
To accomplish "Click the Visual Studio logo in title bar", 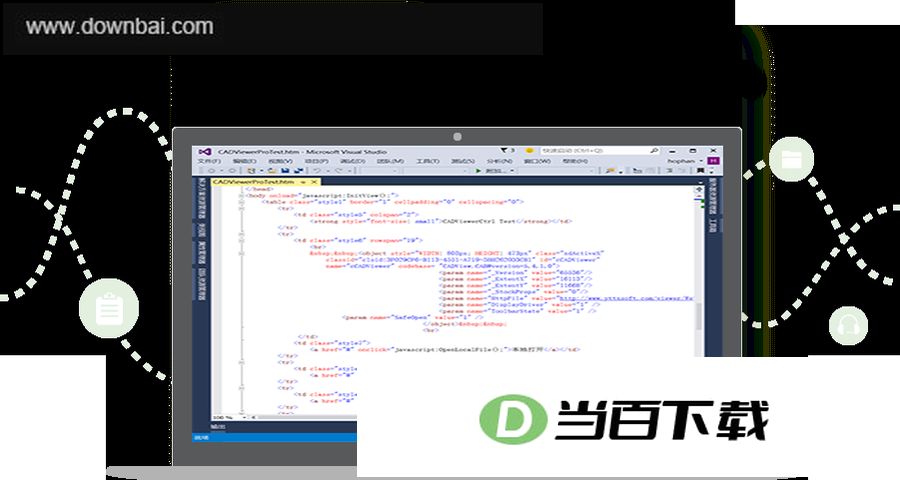I will (x=204, y=152).
